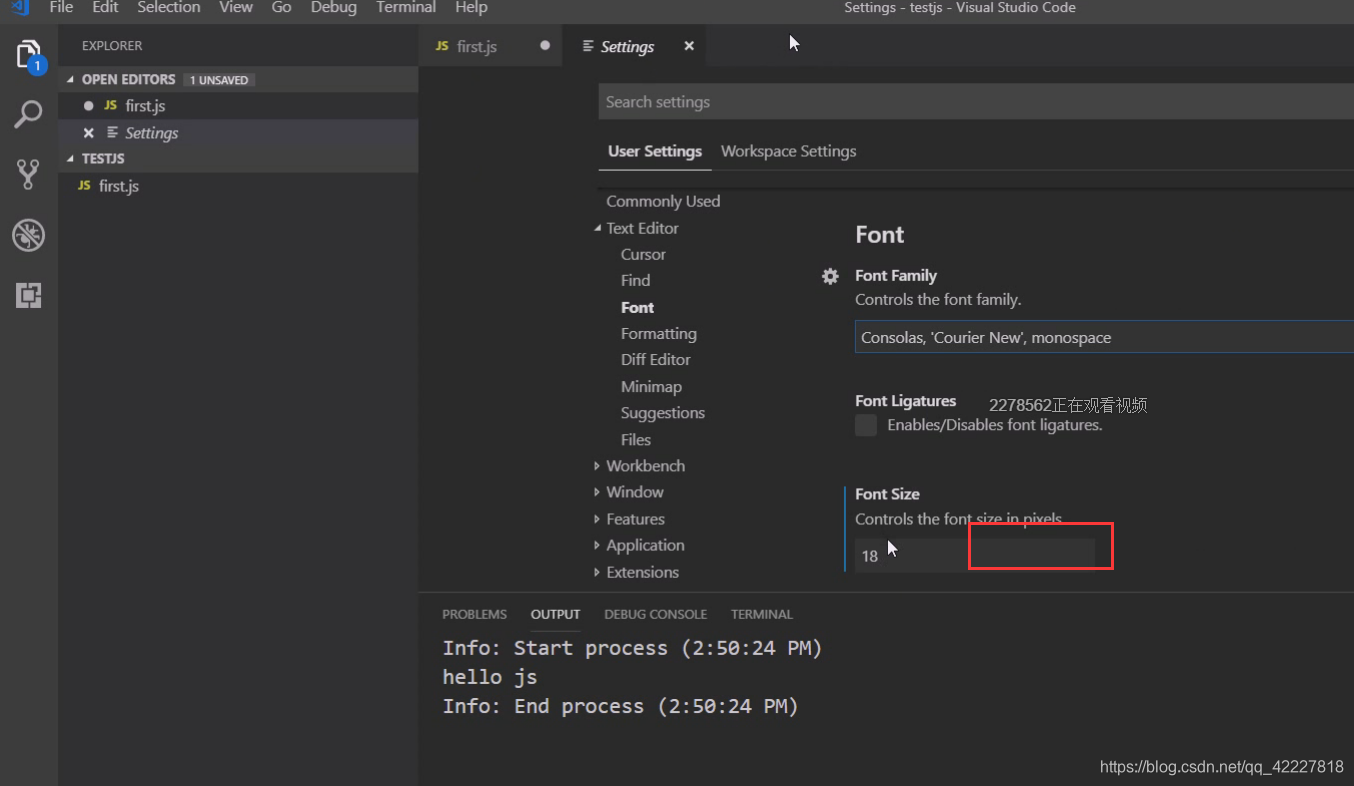Click the 'Info: Start process' output line
Screen dimensions: 1354x786
tap(632, 648)
